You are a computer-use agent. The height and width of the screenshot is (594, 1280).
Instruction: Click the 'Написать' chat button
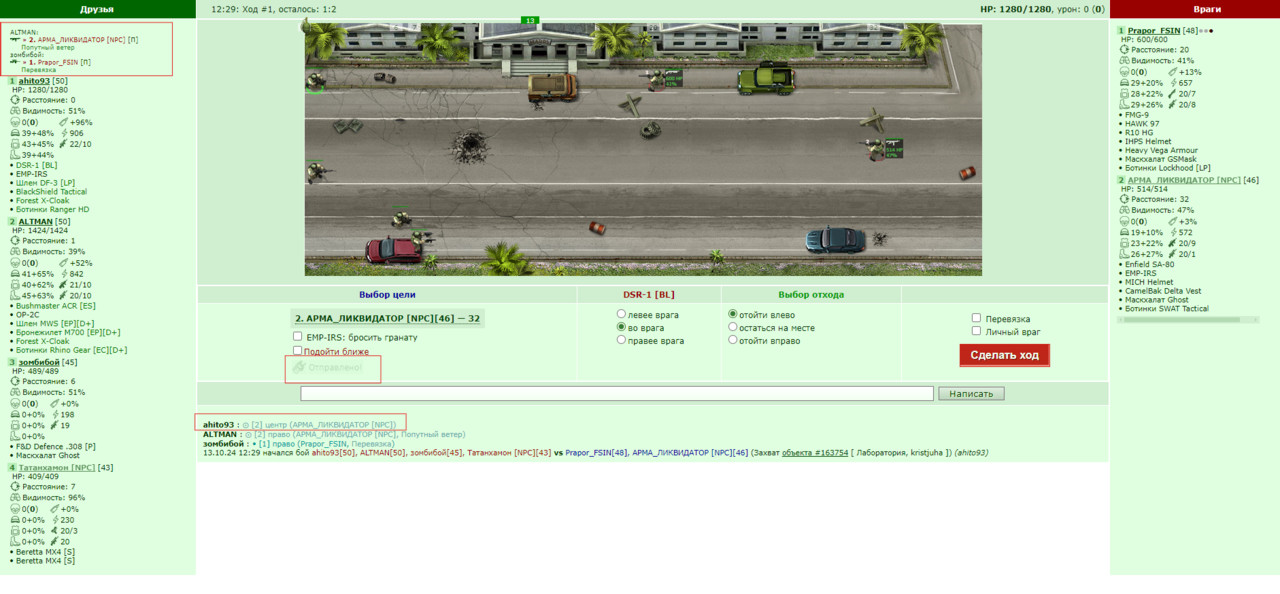tap(971, 394)
